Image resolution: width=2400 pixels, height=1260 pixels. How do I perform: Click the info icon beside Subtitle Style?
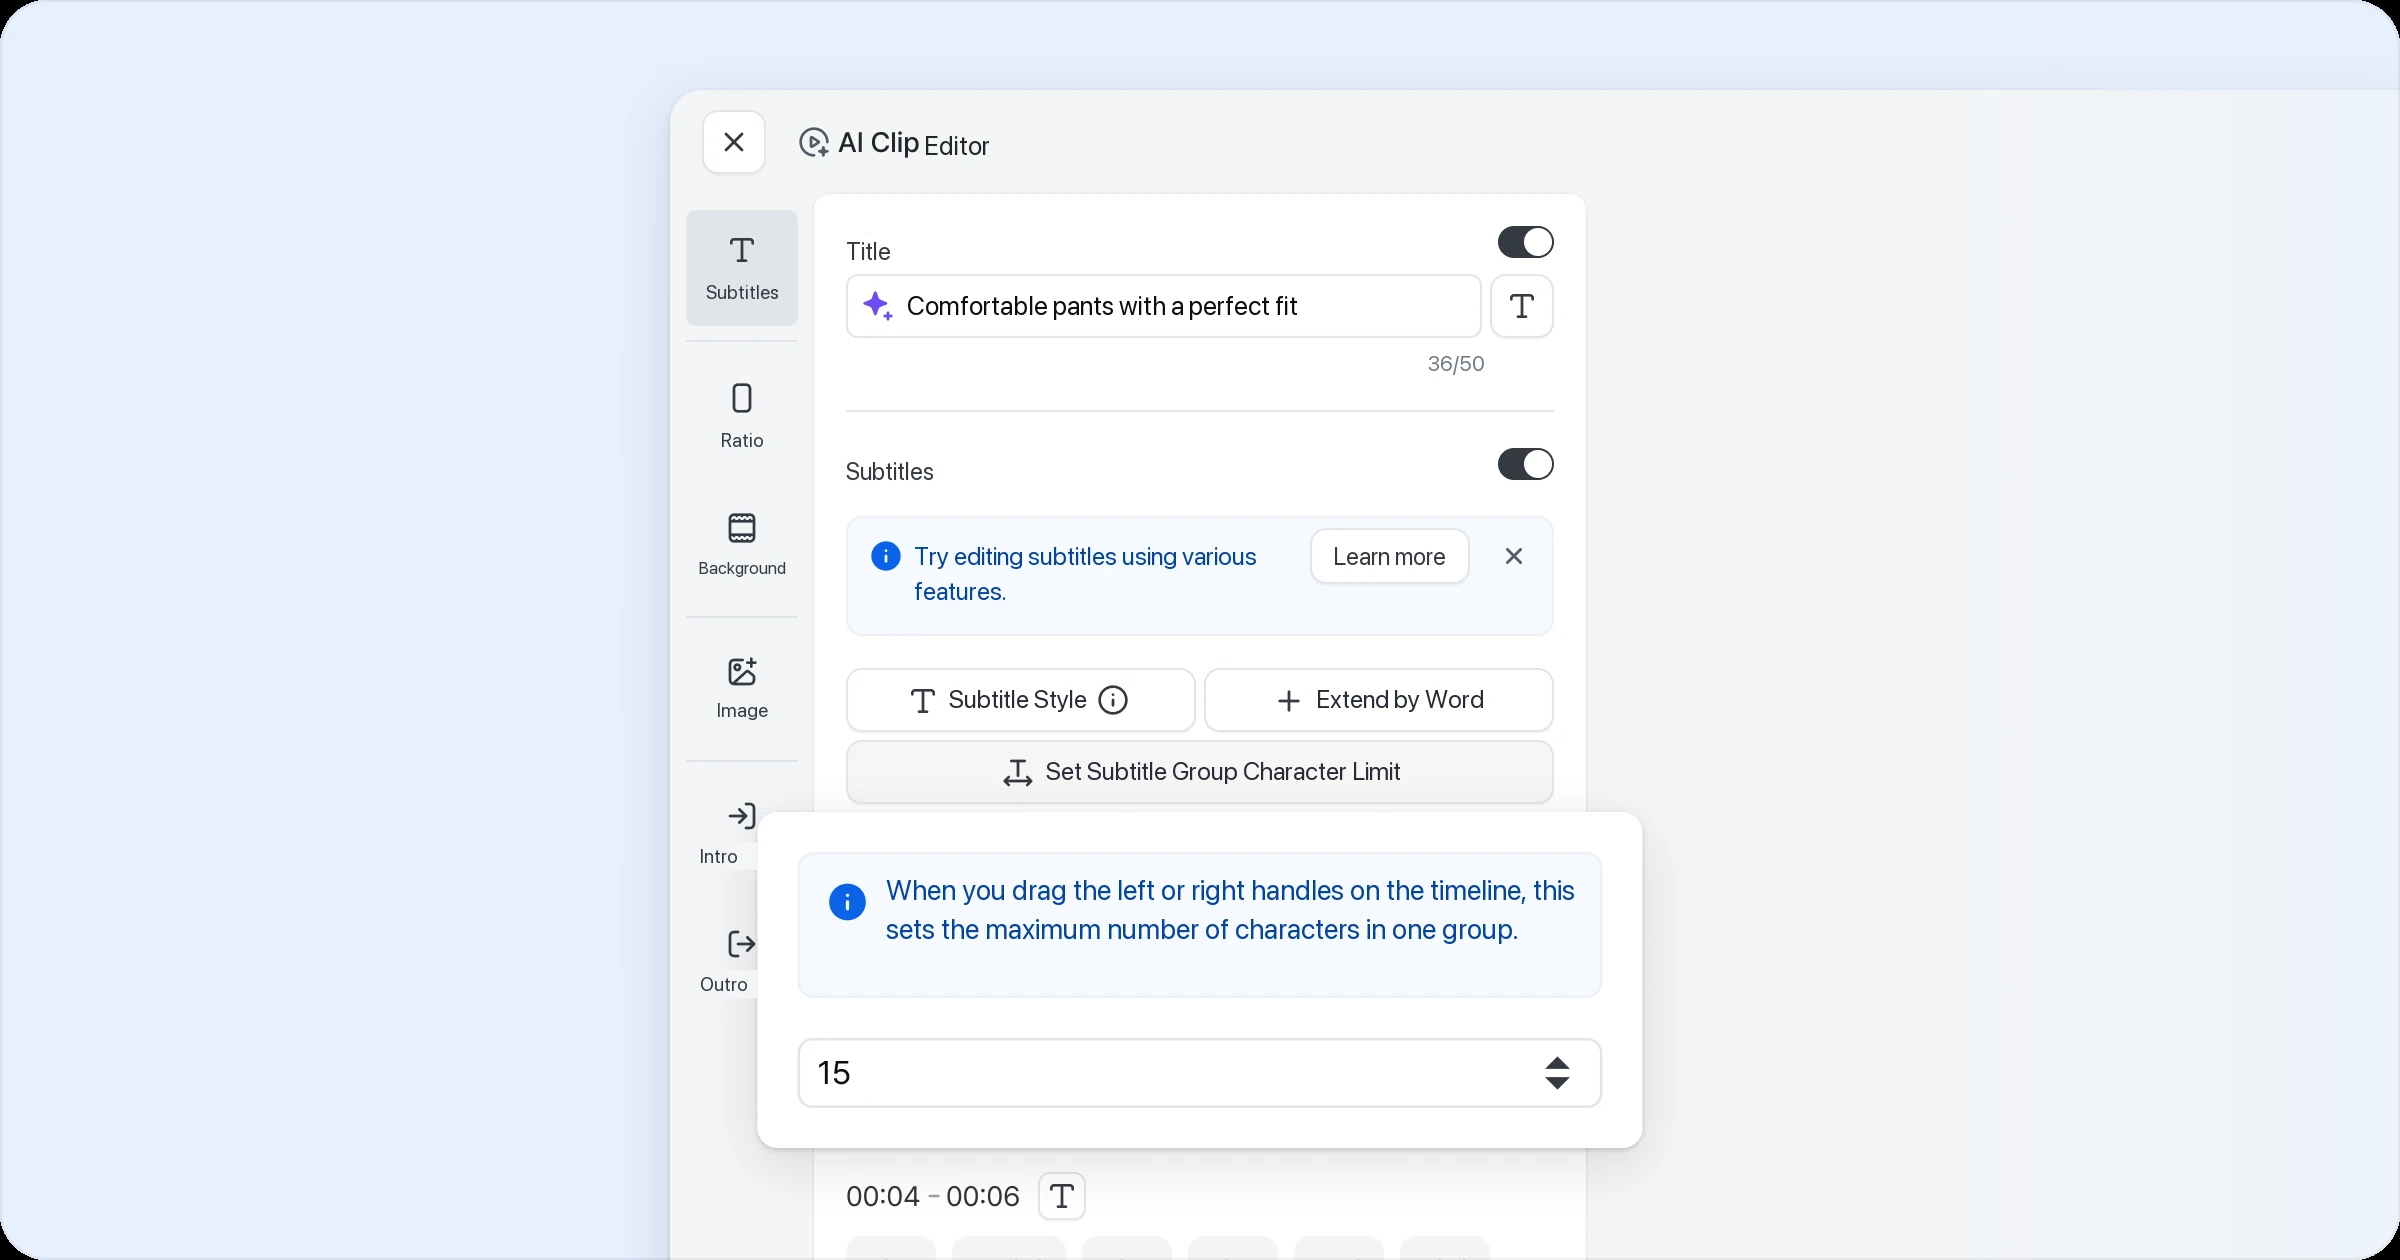point(1113,700)
